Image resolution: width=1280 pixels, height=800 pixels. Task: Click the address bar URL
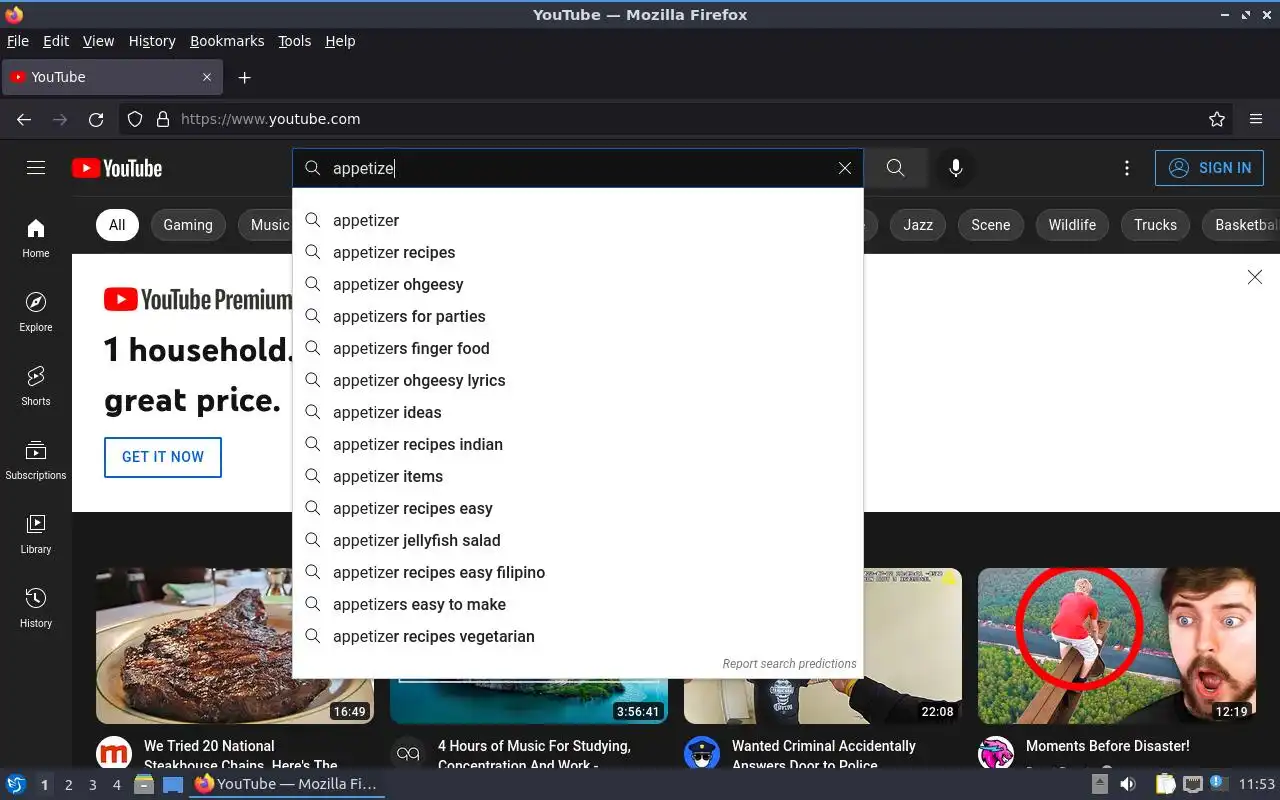[270, 119]
